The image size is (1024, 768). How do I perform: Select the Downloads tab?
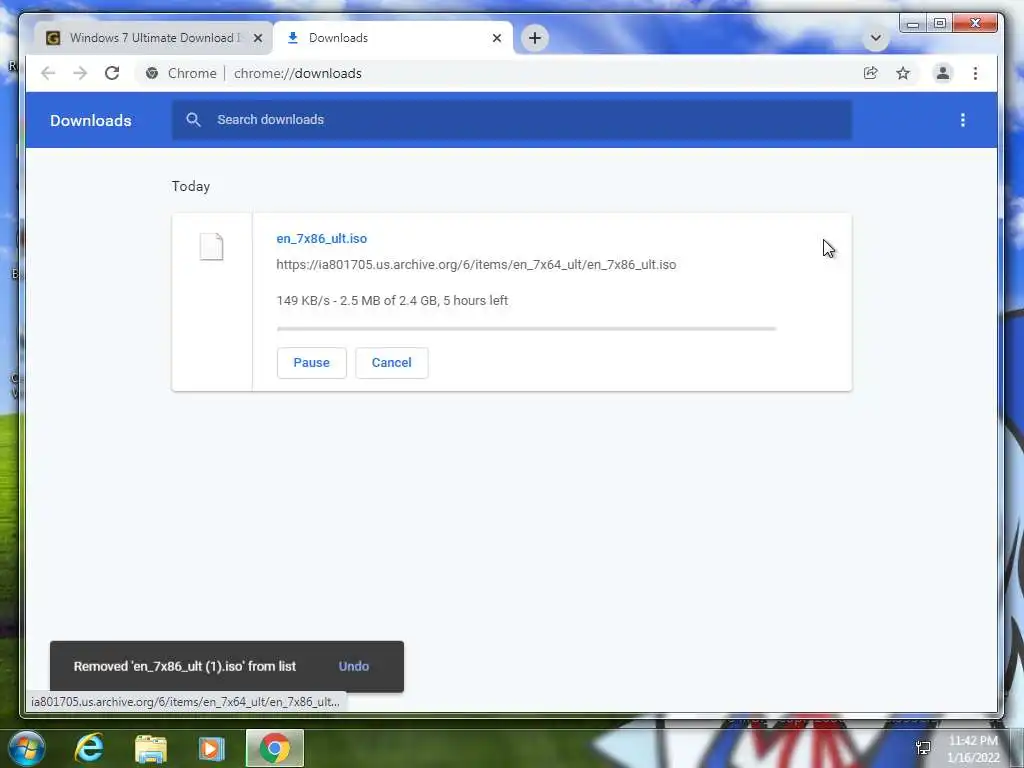(392, 38)
